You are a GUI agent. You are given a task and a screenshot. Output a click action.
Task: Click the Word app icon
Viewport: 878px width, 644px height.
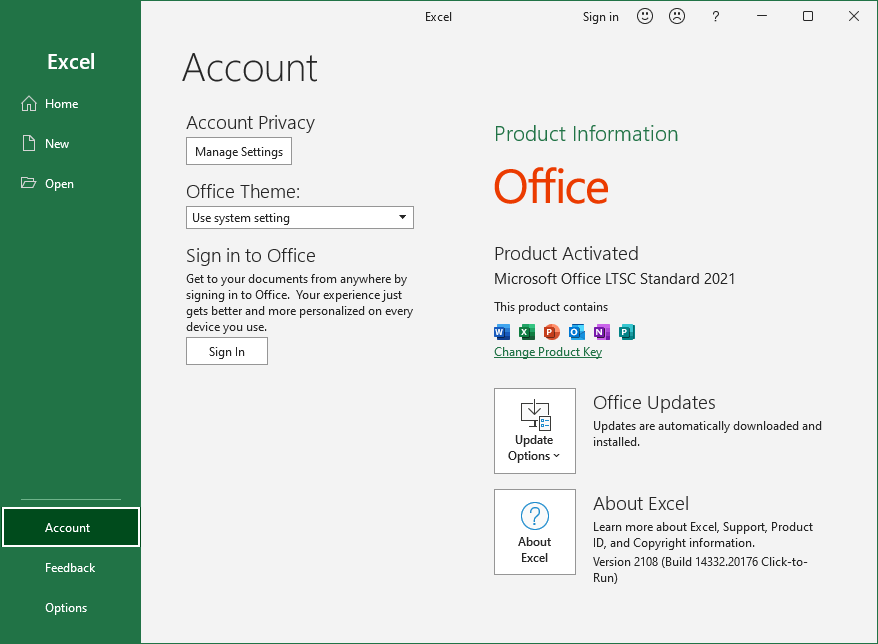[502, 332]
